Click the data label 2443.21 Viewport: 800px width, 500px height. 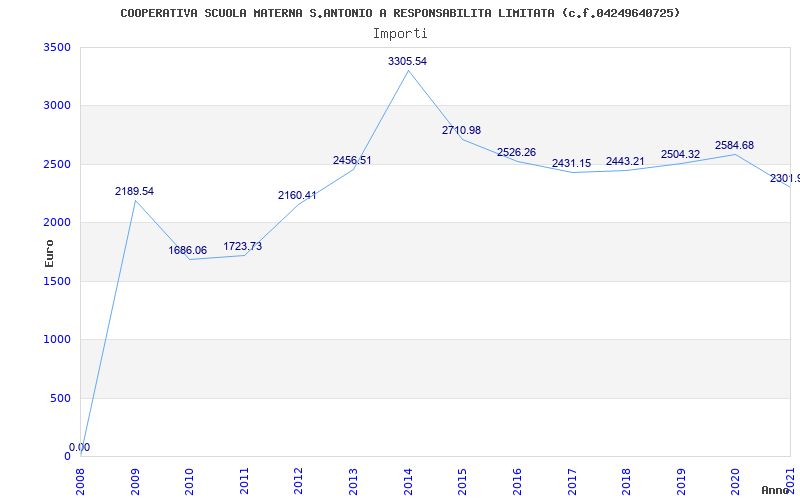pyautogui.click(x=625, y=161)
